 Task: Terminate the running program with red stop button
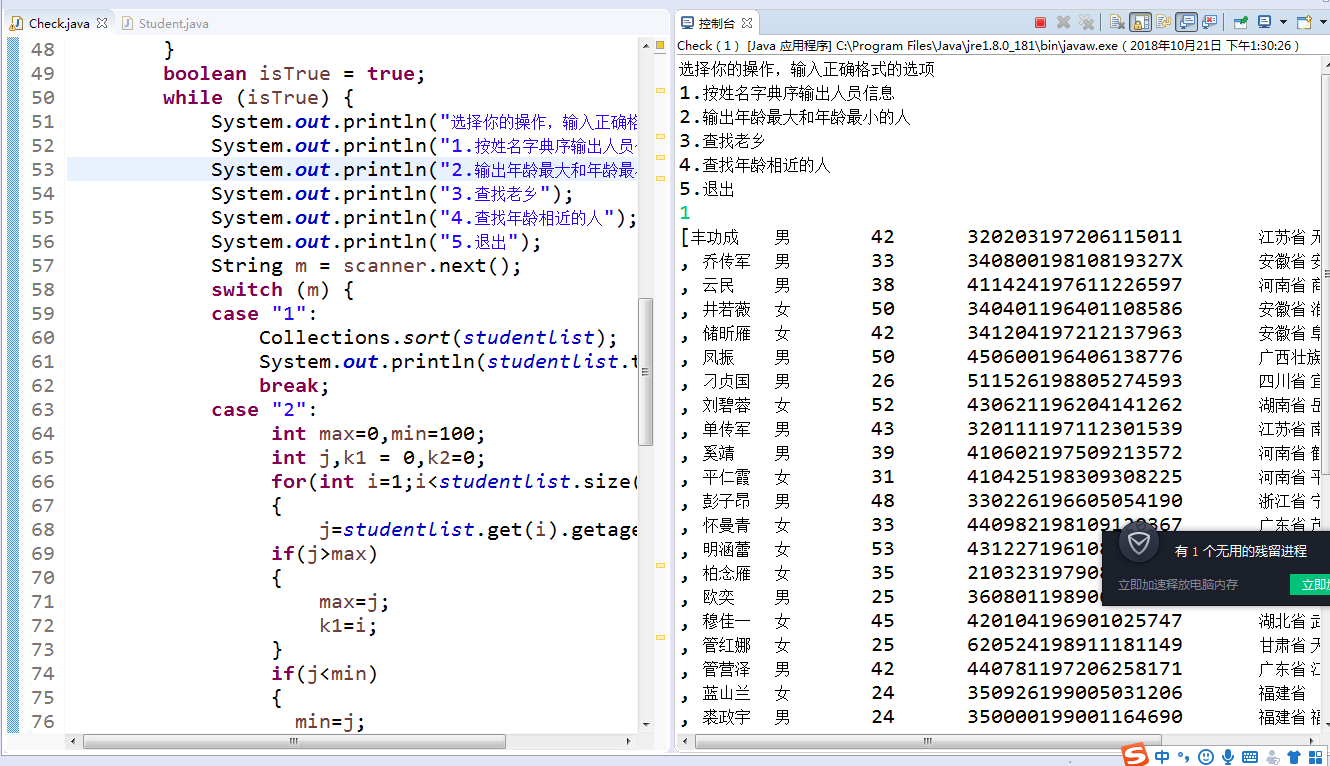[x=1040, y=22]
